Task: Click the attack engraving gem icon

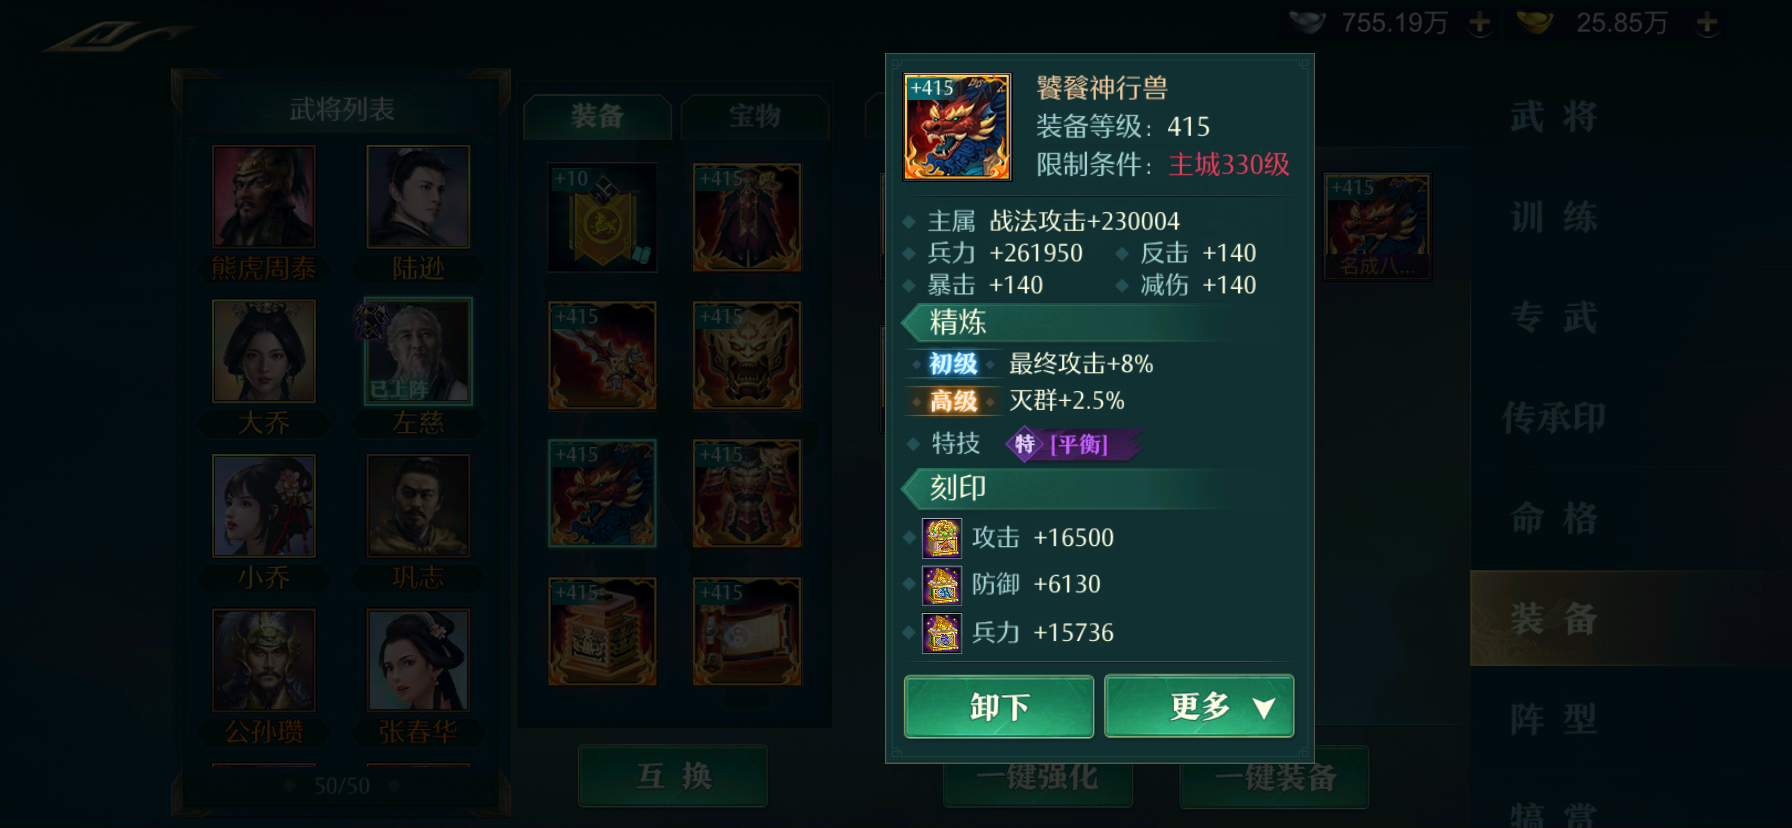Action: click(x=941, y=538)
